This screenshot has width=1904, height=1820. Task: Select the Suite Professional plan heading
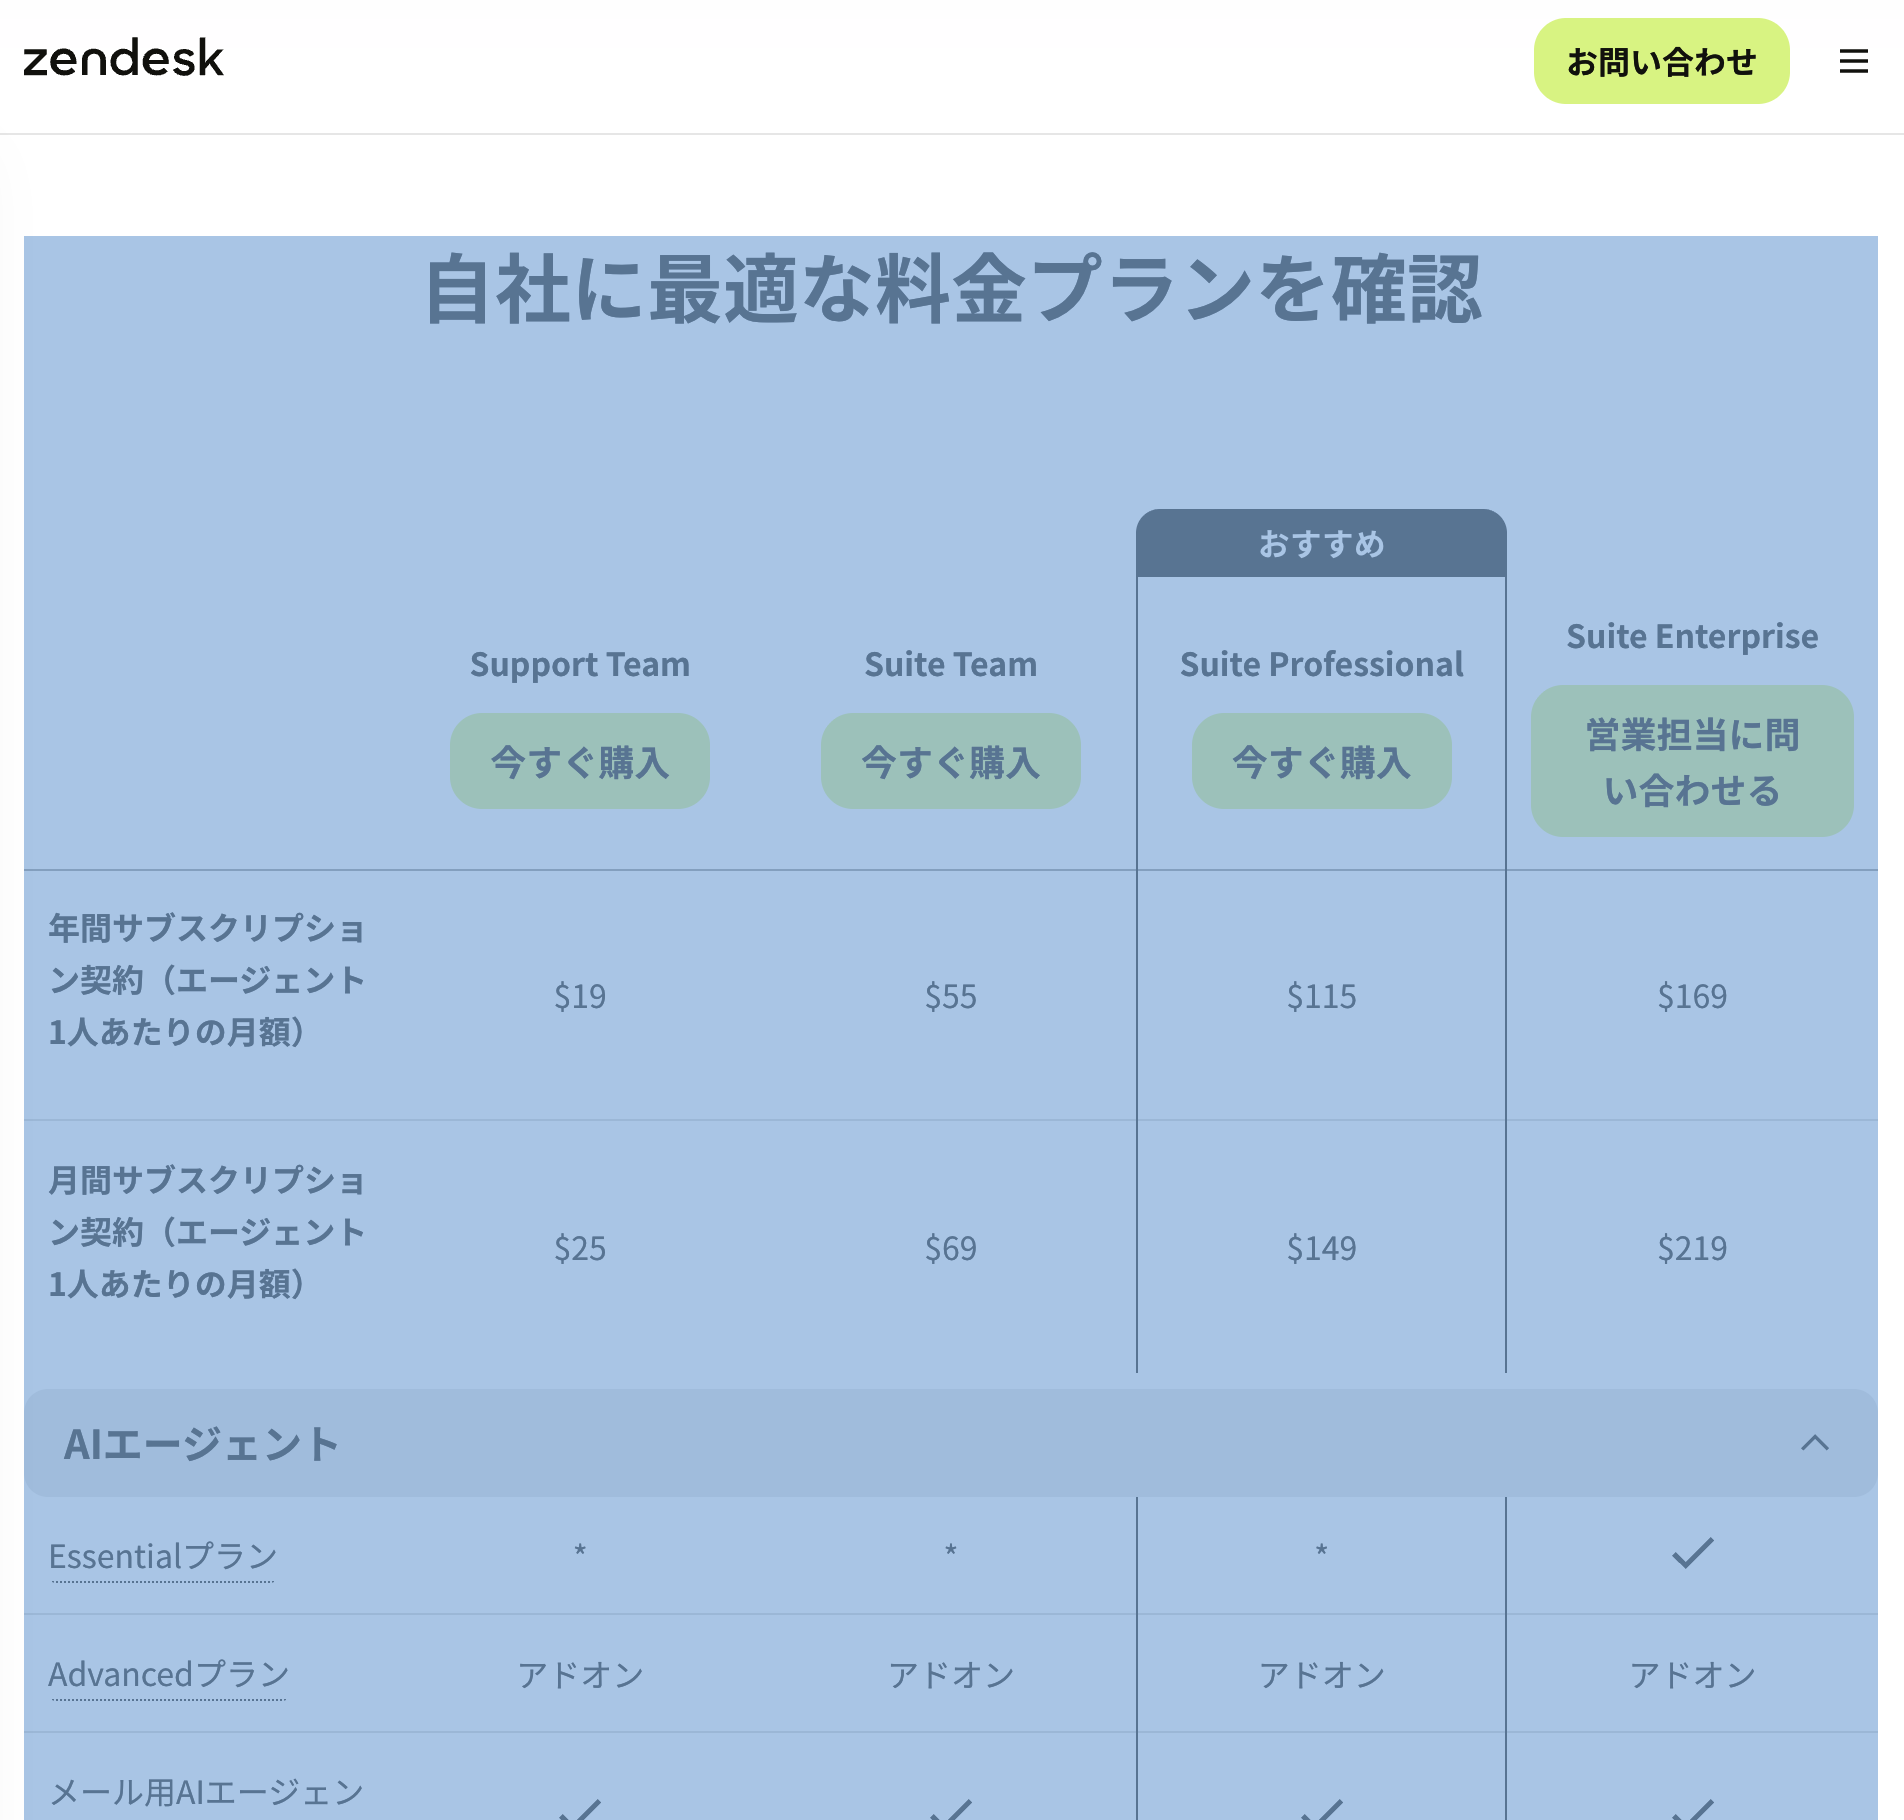[x=1321, y=665]
